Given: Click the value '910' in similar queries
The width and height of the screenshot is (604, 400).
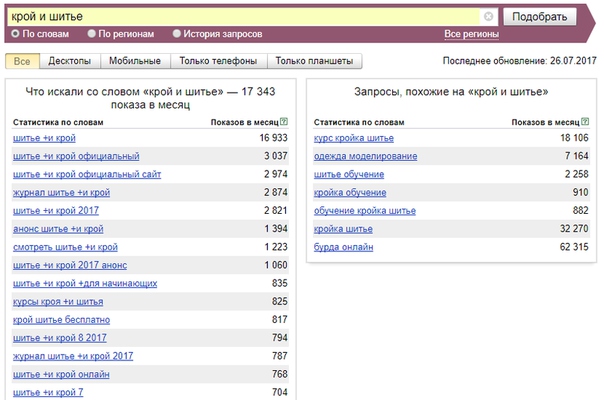Looking at the screenshot, I should click(581, 192).
